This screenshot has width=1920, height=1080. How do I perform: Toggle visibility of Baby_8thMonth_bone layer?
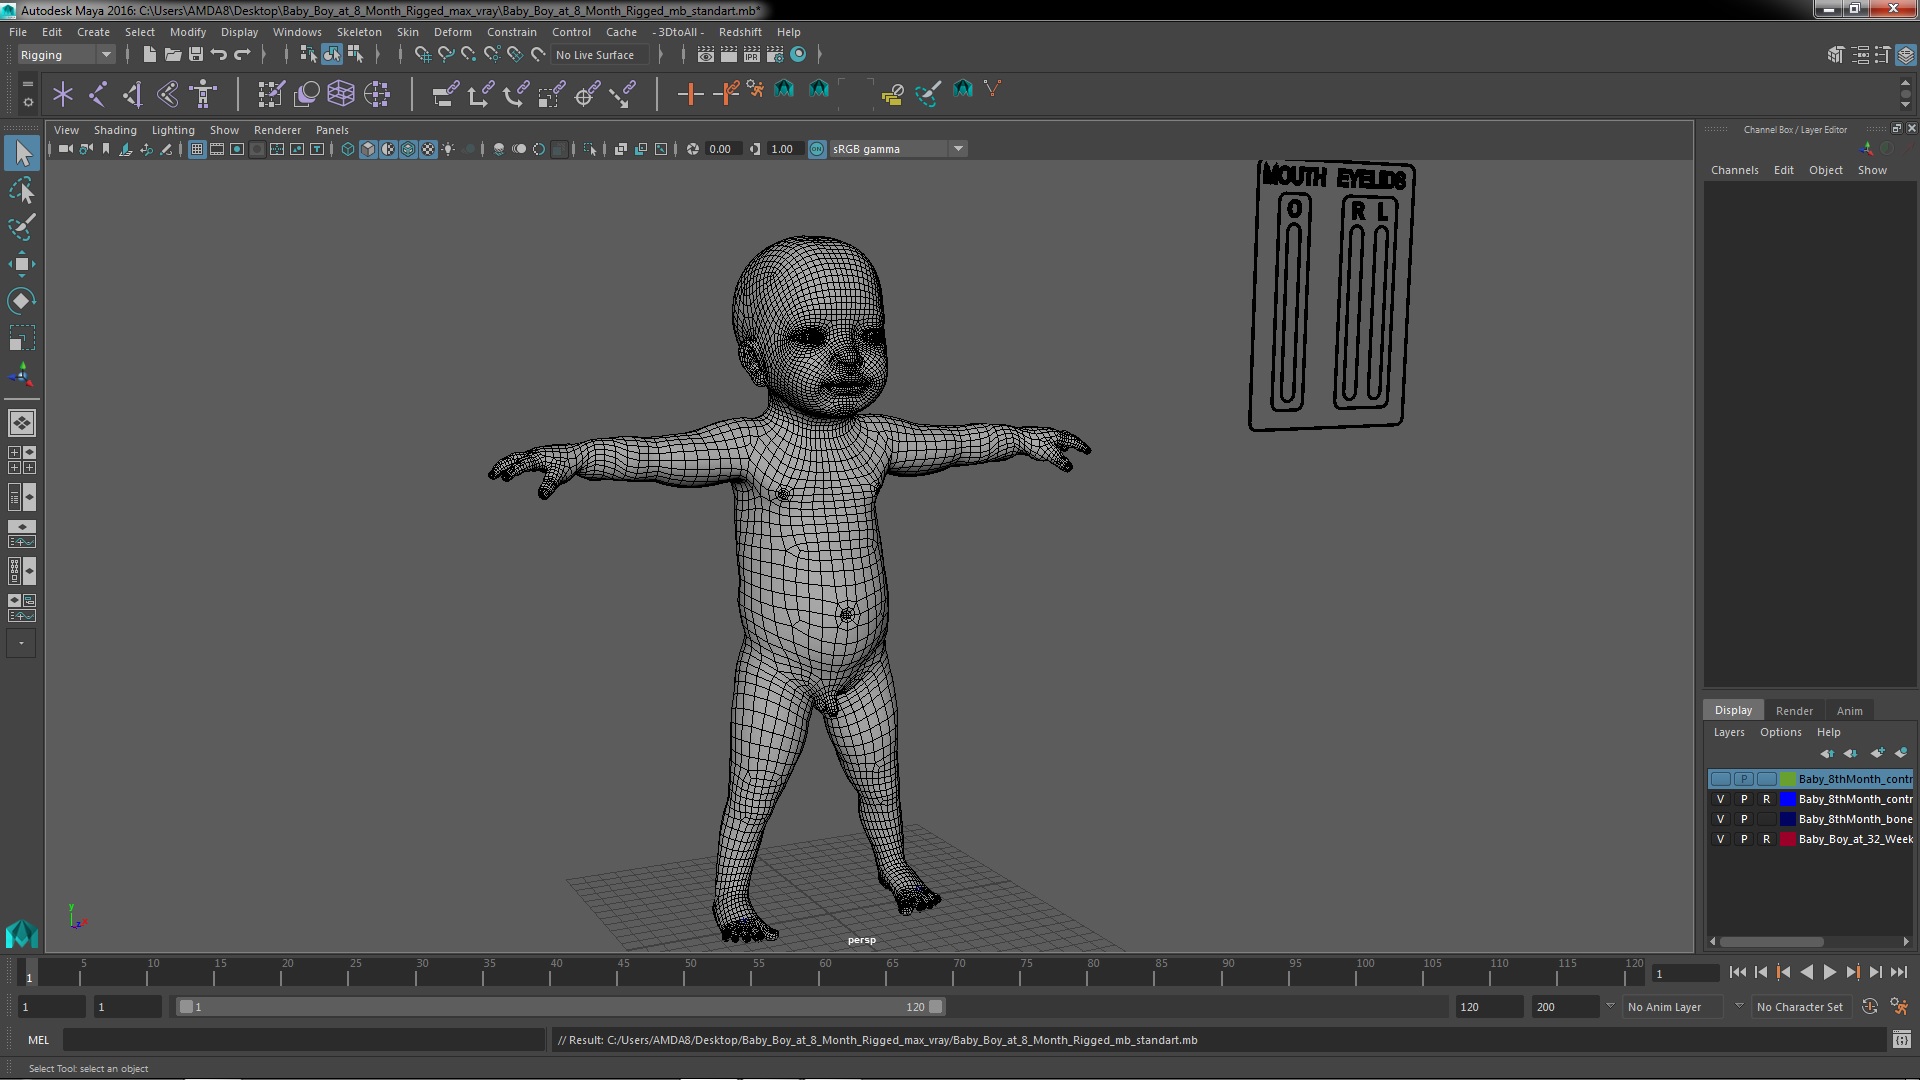[x=1720, y=819]
